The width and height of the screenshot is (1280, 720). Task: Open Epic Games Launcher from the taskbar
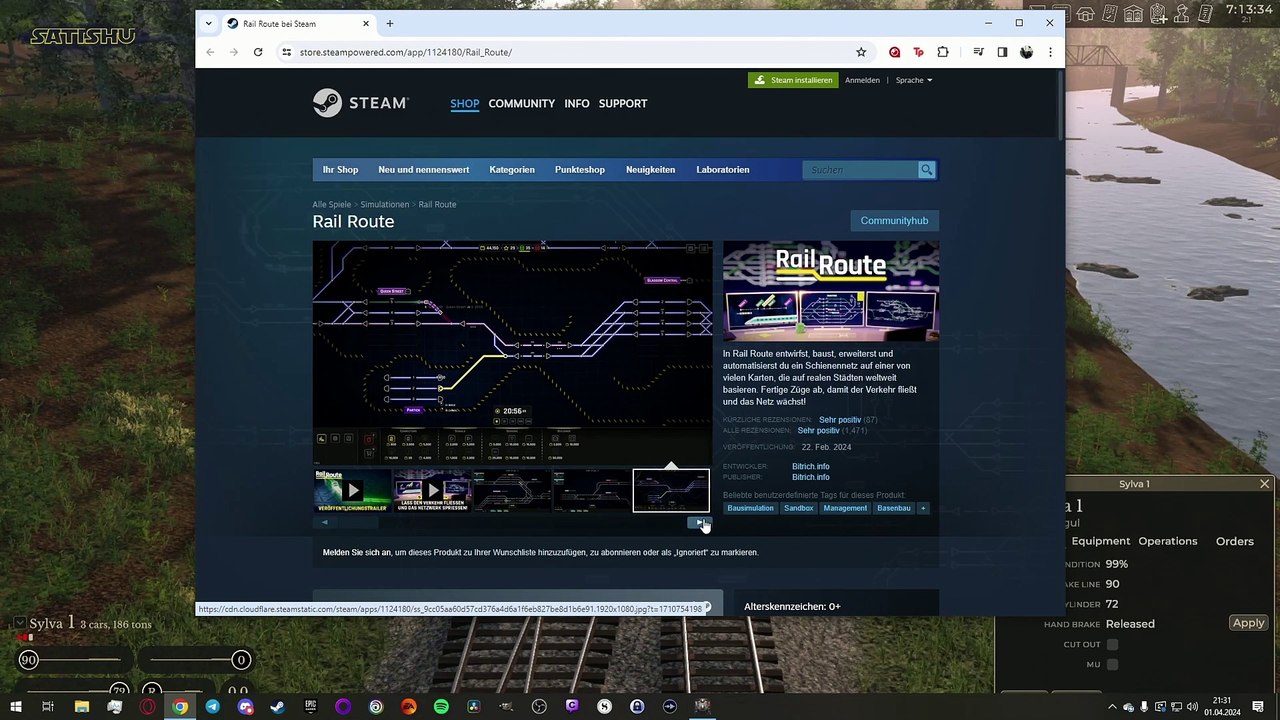pos(310,706)
